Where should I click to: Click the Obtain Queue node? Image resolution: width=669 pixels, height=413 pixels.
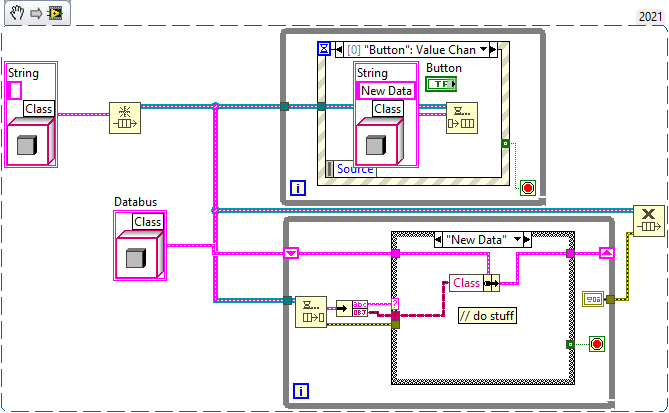(x=125, y=118)
